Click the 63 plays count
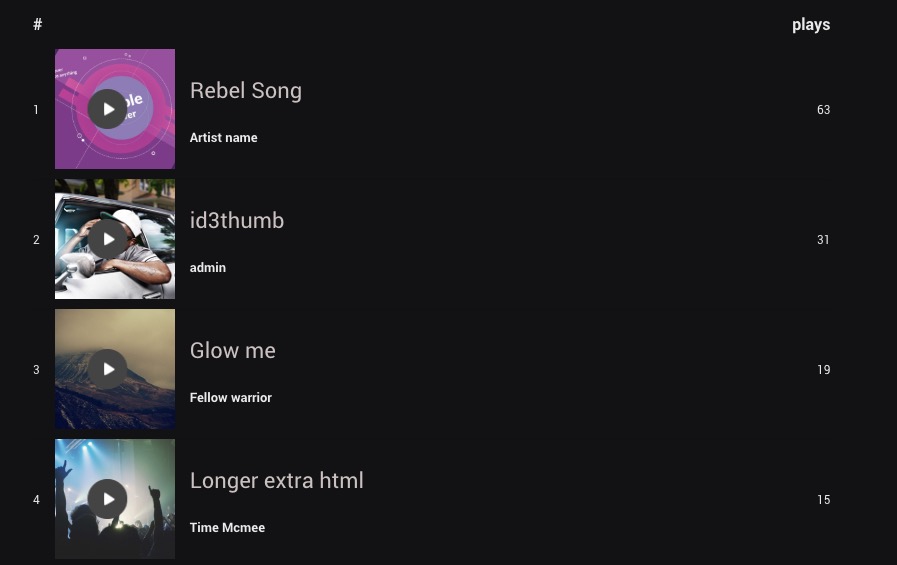The height and width of the screenshot is (565, 897). [x=823, y=110]
